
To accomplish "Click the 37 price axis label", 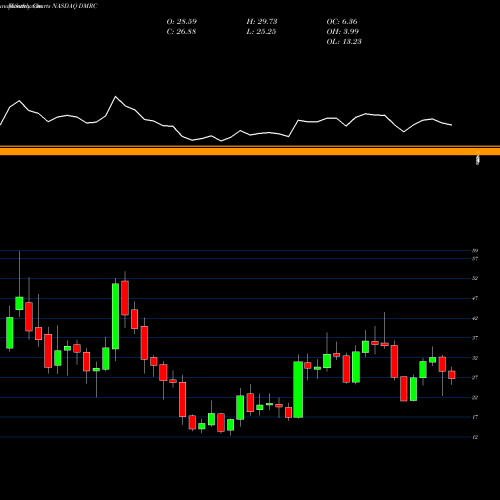I will coord(475,338).
